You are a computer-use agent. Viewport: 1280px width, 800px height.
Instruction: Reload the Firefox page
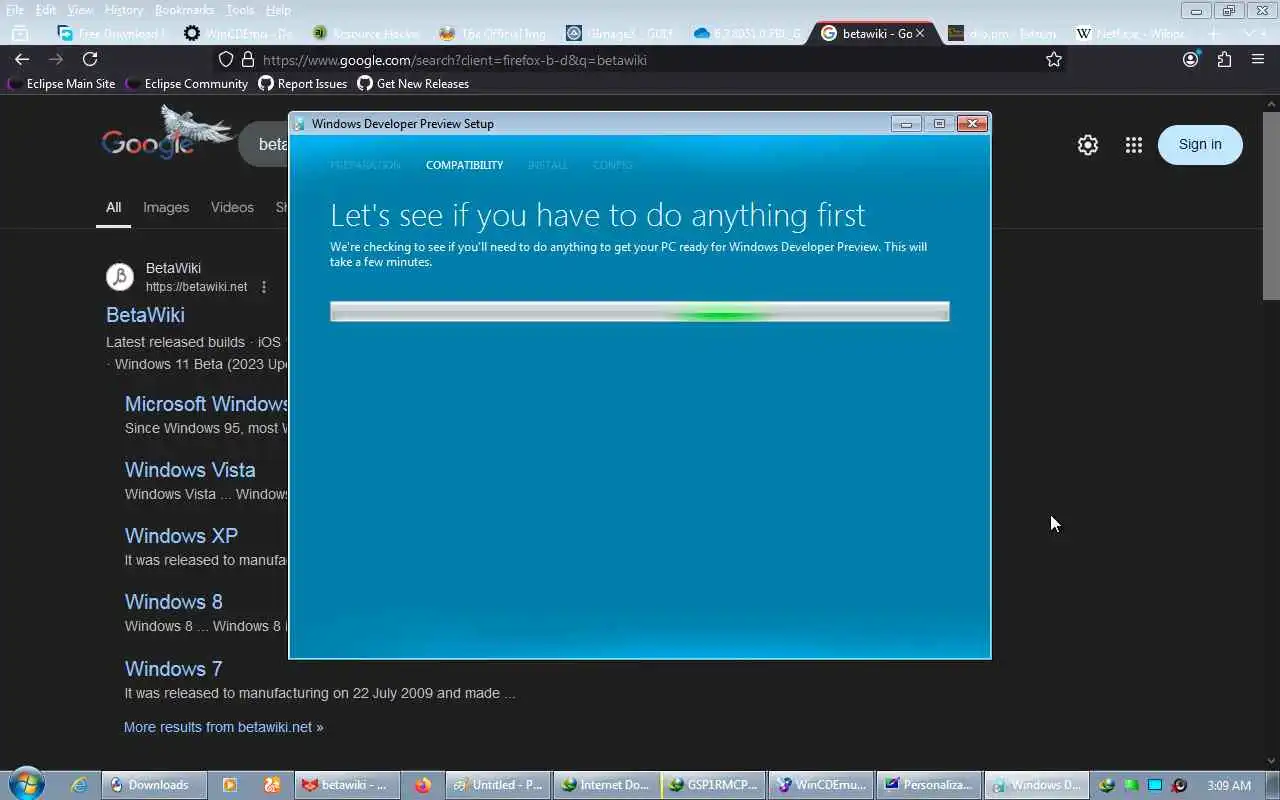90,60
